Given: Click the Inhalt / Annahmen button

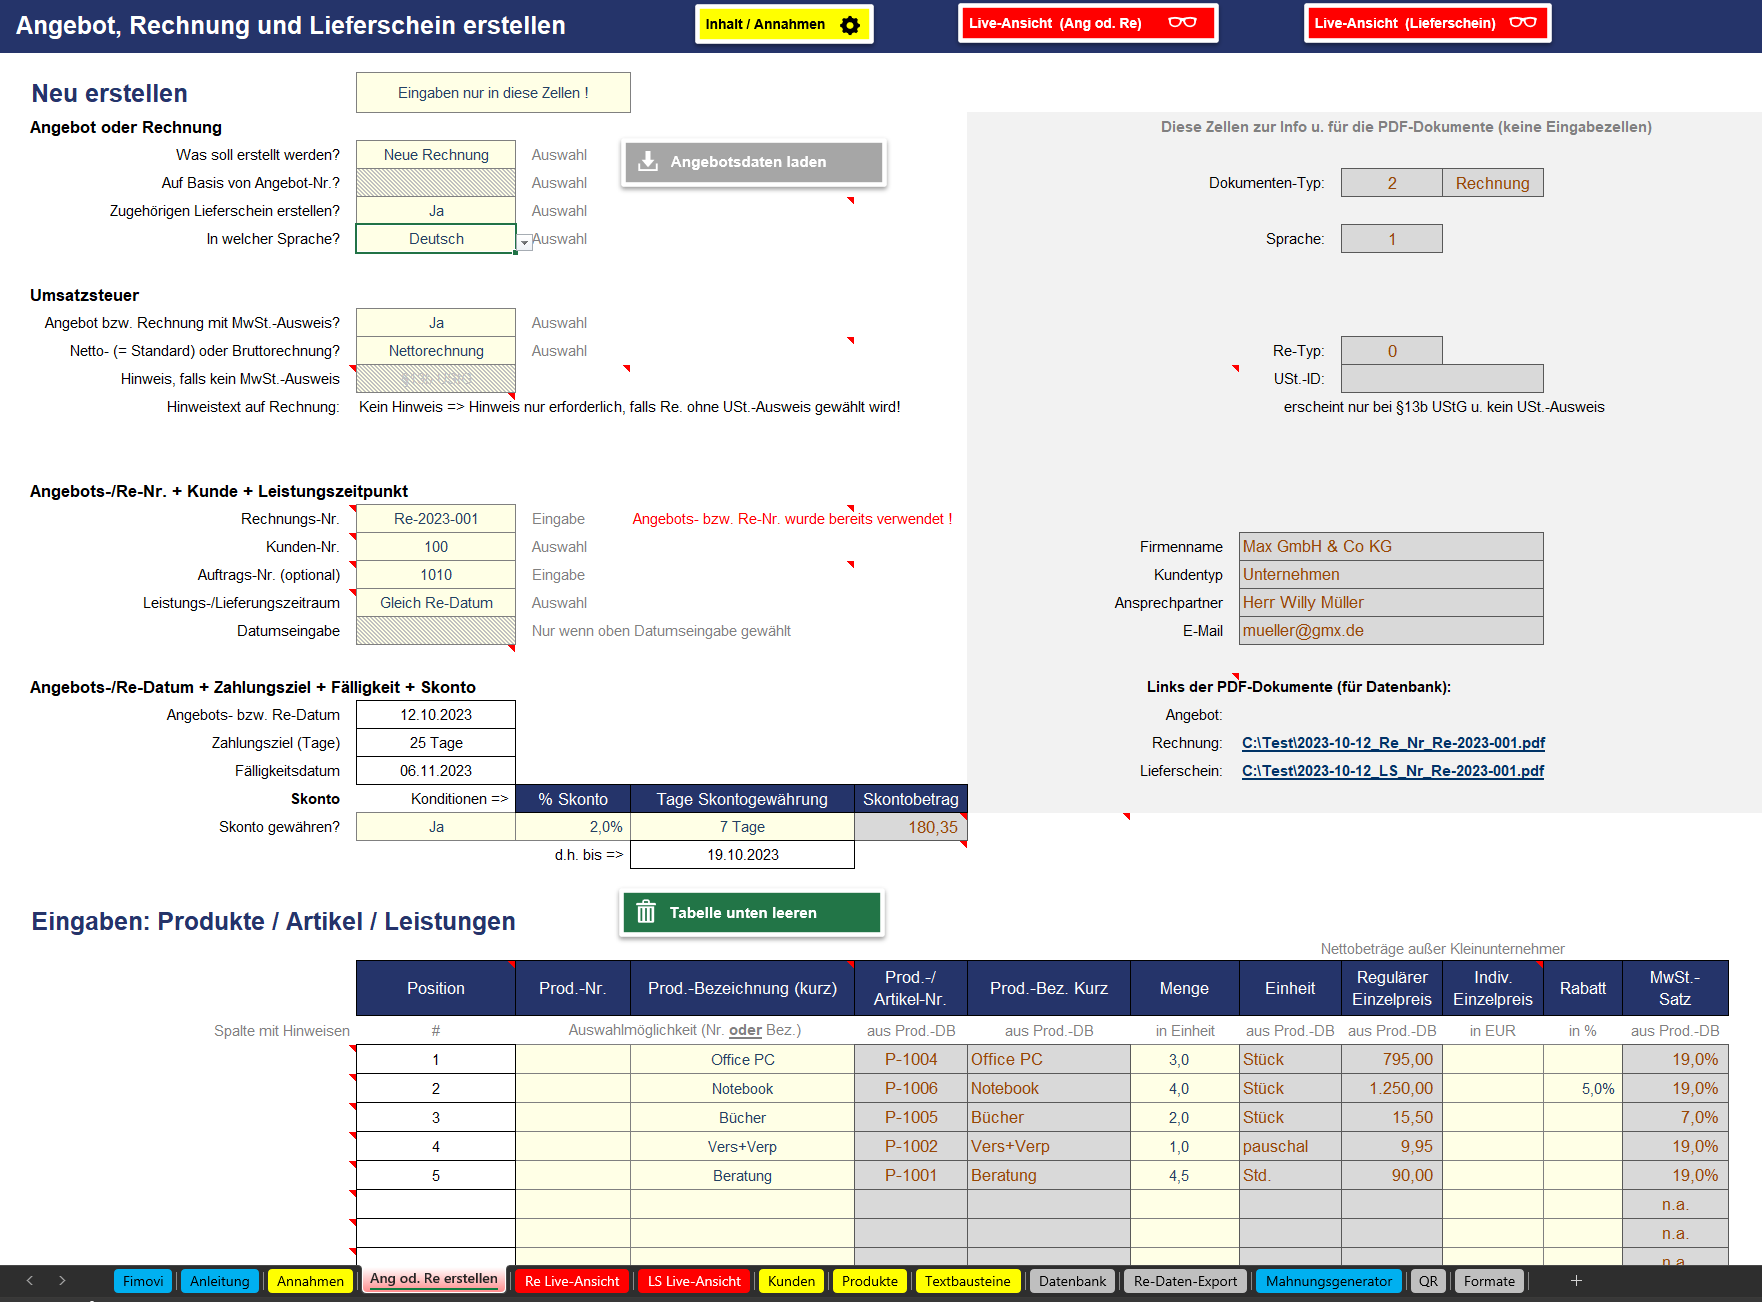Looking at the screenshot, I should coord(784,24).
